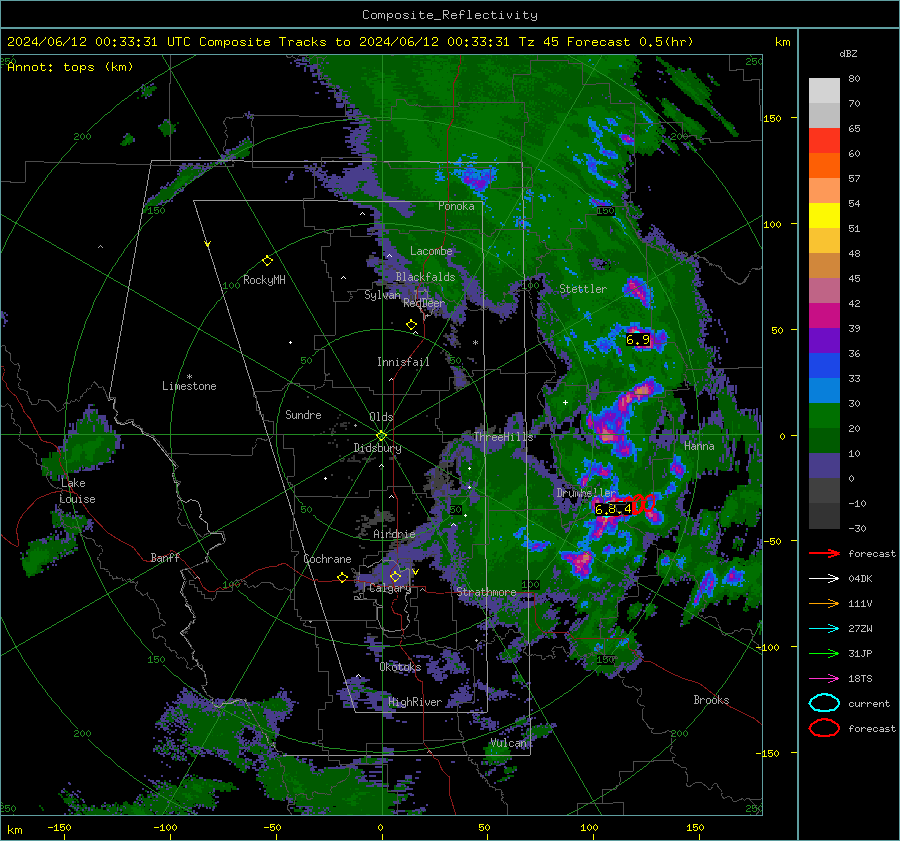Click the red forecast arrow in legend
Screen dimensions: 900x841
click(x=824, y=553)
